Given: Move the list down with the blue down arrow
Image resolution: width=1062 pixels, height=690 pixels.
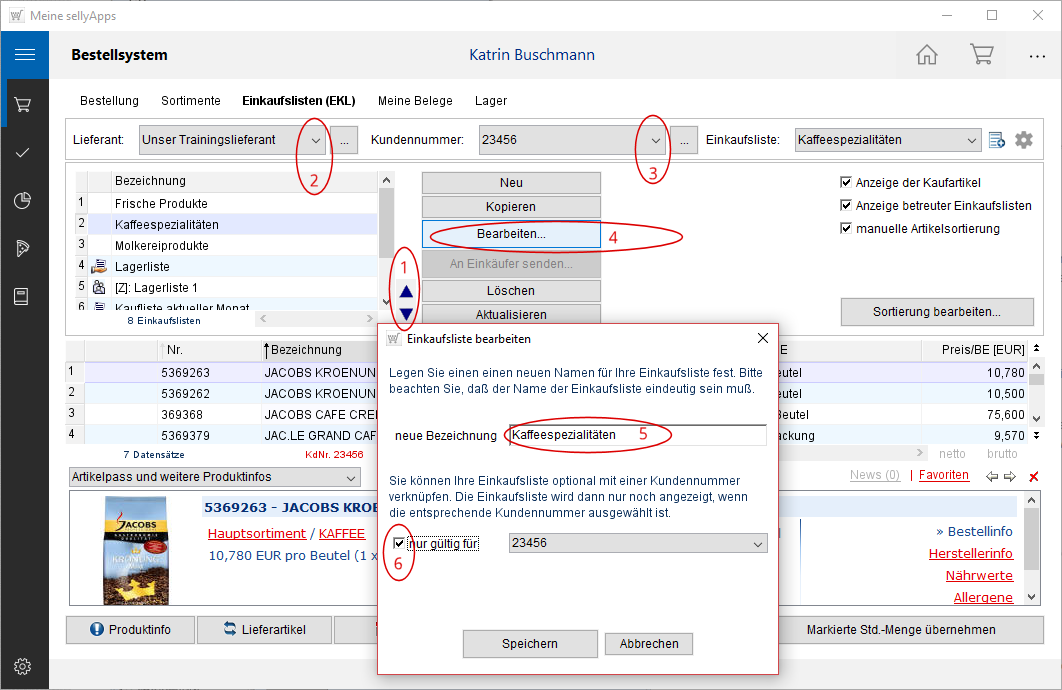Looking at the screenshot, I should click(406, 314).
